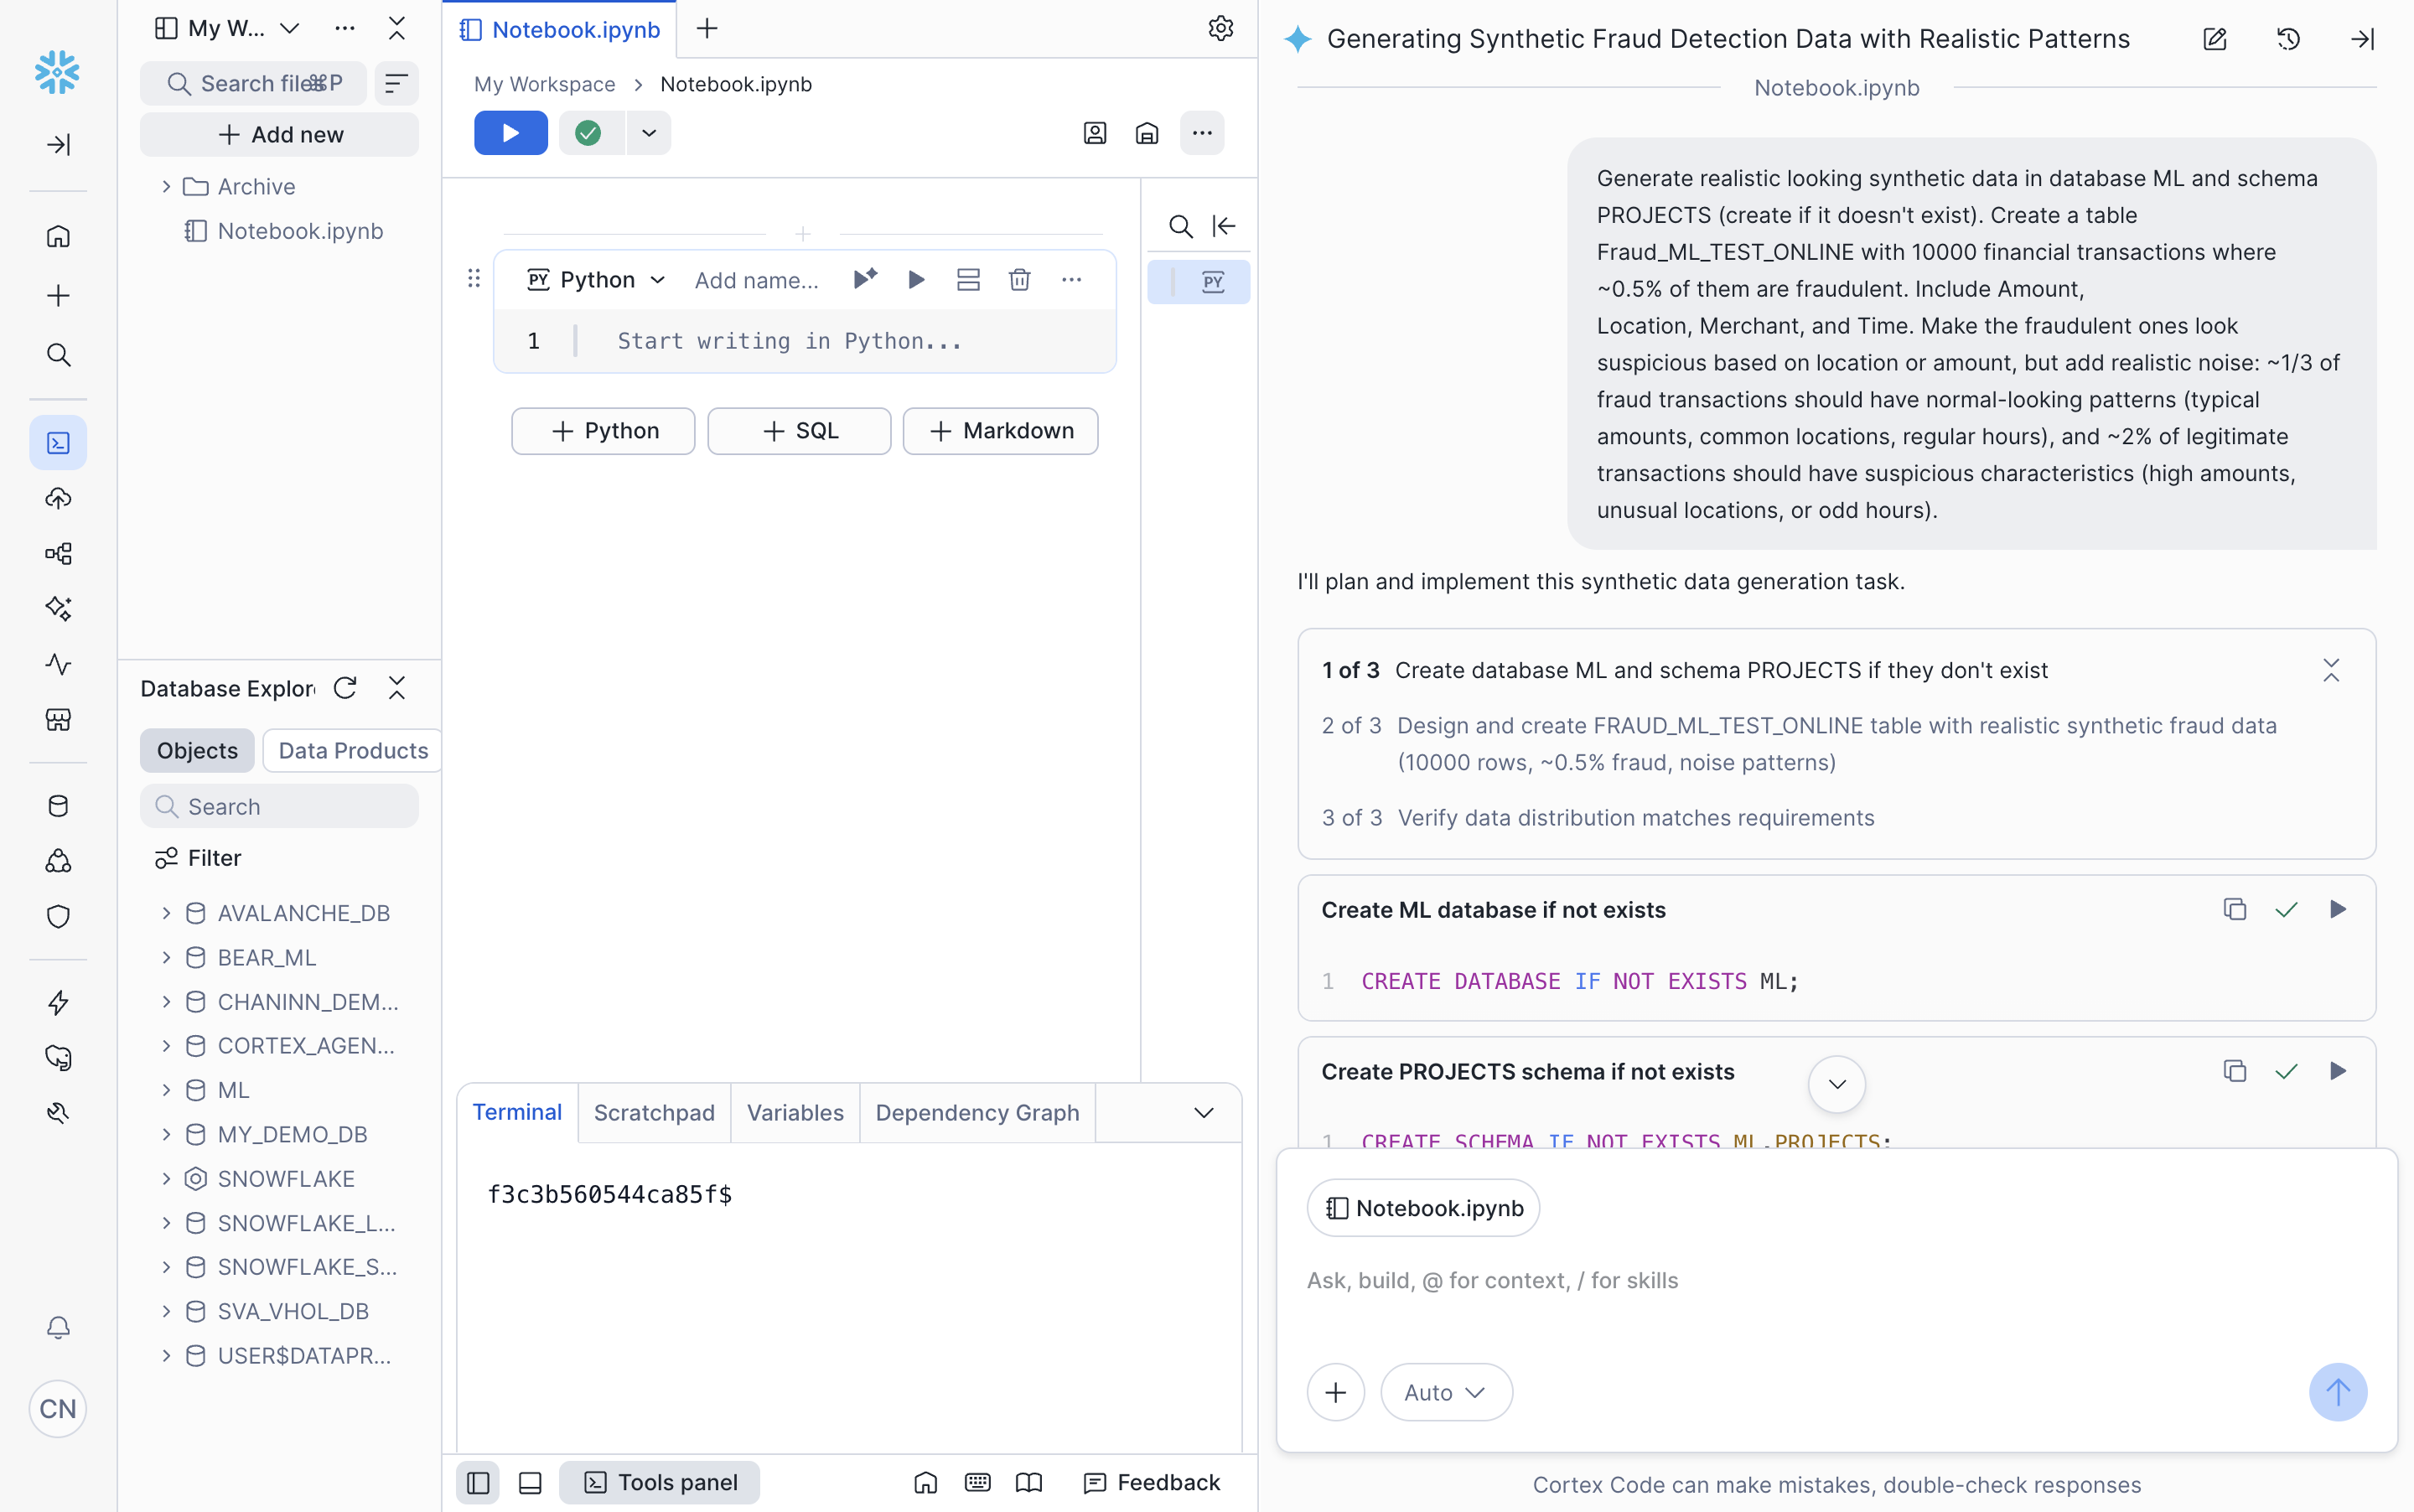Toggle the left sidebar panel icon

[x=478, y=1481]
